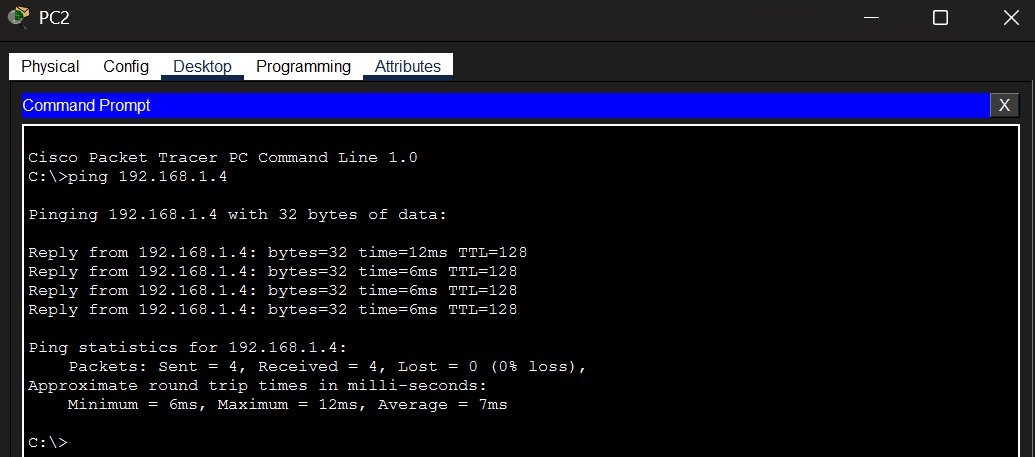Click the last C:\> prompt line
The width and height of the screenshot is (1035, 457).
pos(48,442)
